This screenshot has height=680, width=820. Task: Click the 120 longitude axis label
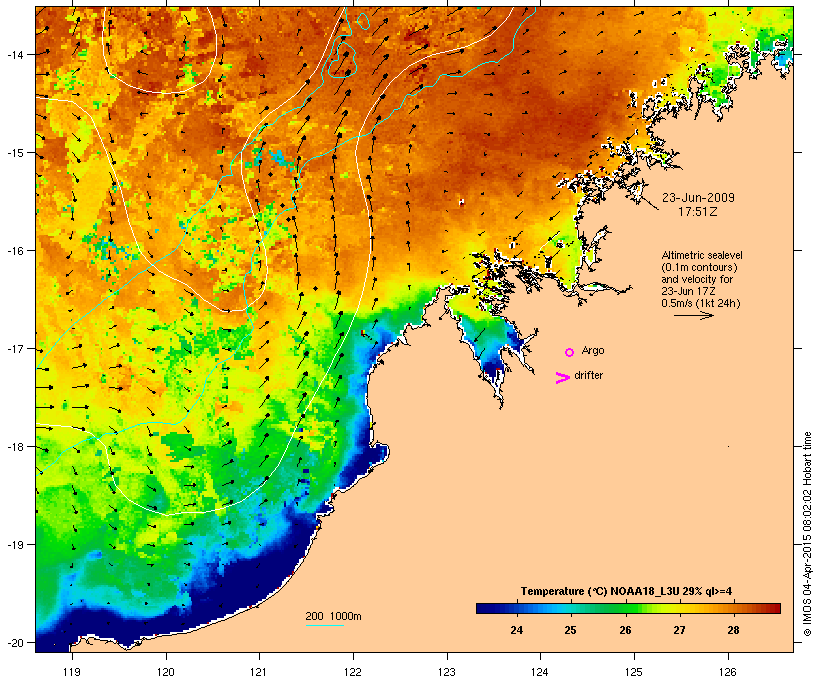[x=166, y=672]
